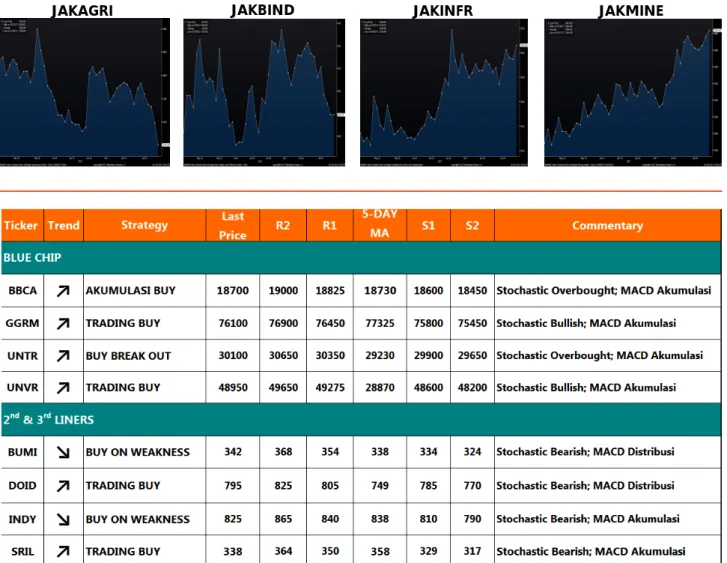The image size is (727, 563).
Task: Click the 5-DAY MA column header
Action: [x=380, y=224]
